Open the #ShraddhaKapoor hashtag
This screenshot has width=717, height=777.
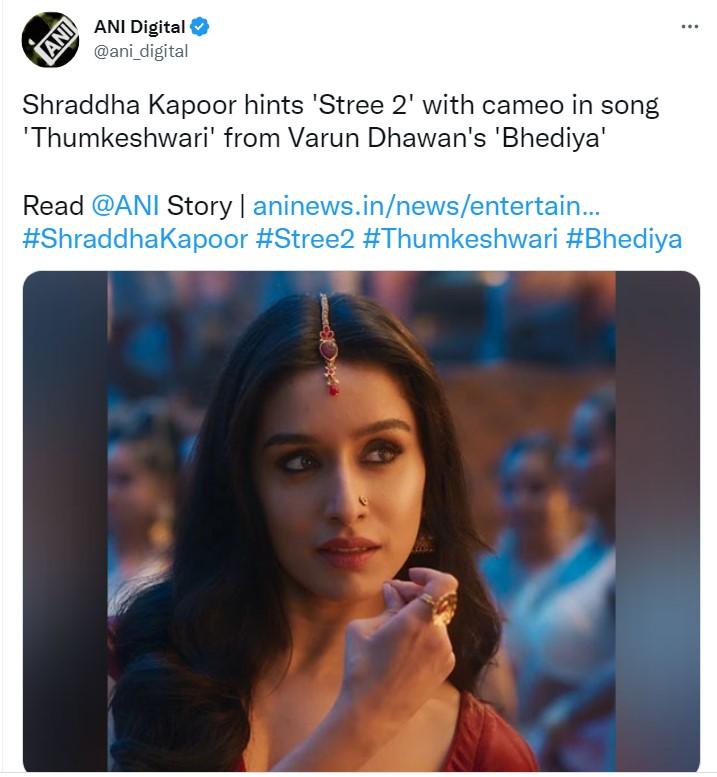click(x=145, y=239)
